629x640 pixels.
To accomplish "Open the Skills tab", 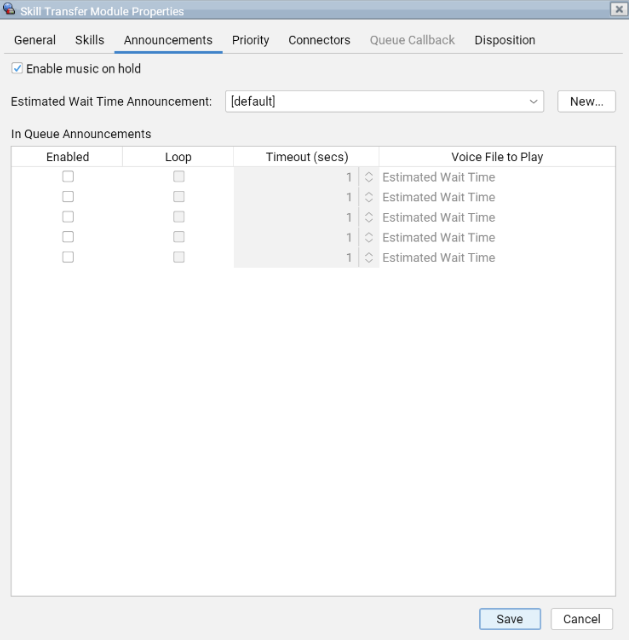I will pos(89,40).
